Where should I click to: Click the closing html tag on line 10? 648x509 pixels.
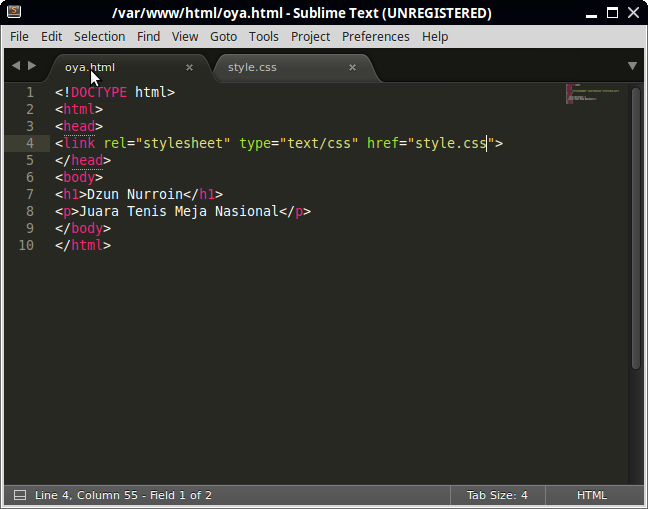(x=83, y=245)
